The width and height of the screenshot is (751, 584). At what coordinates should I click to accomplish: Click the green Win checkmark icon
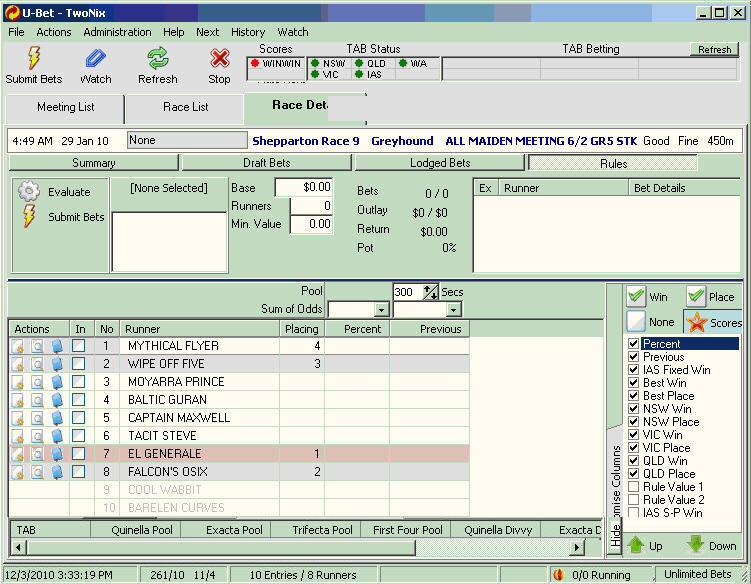coord(636,296)
